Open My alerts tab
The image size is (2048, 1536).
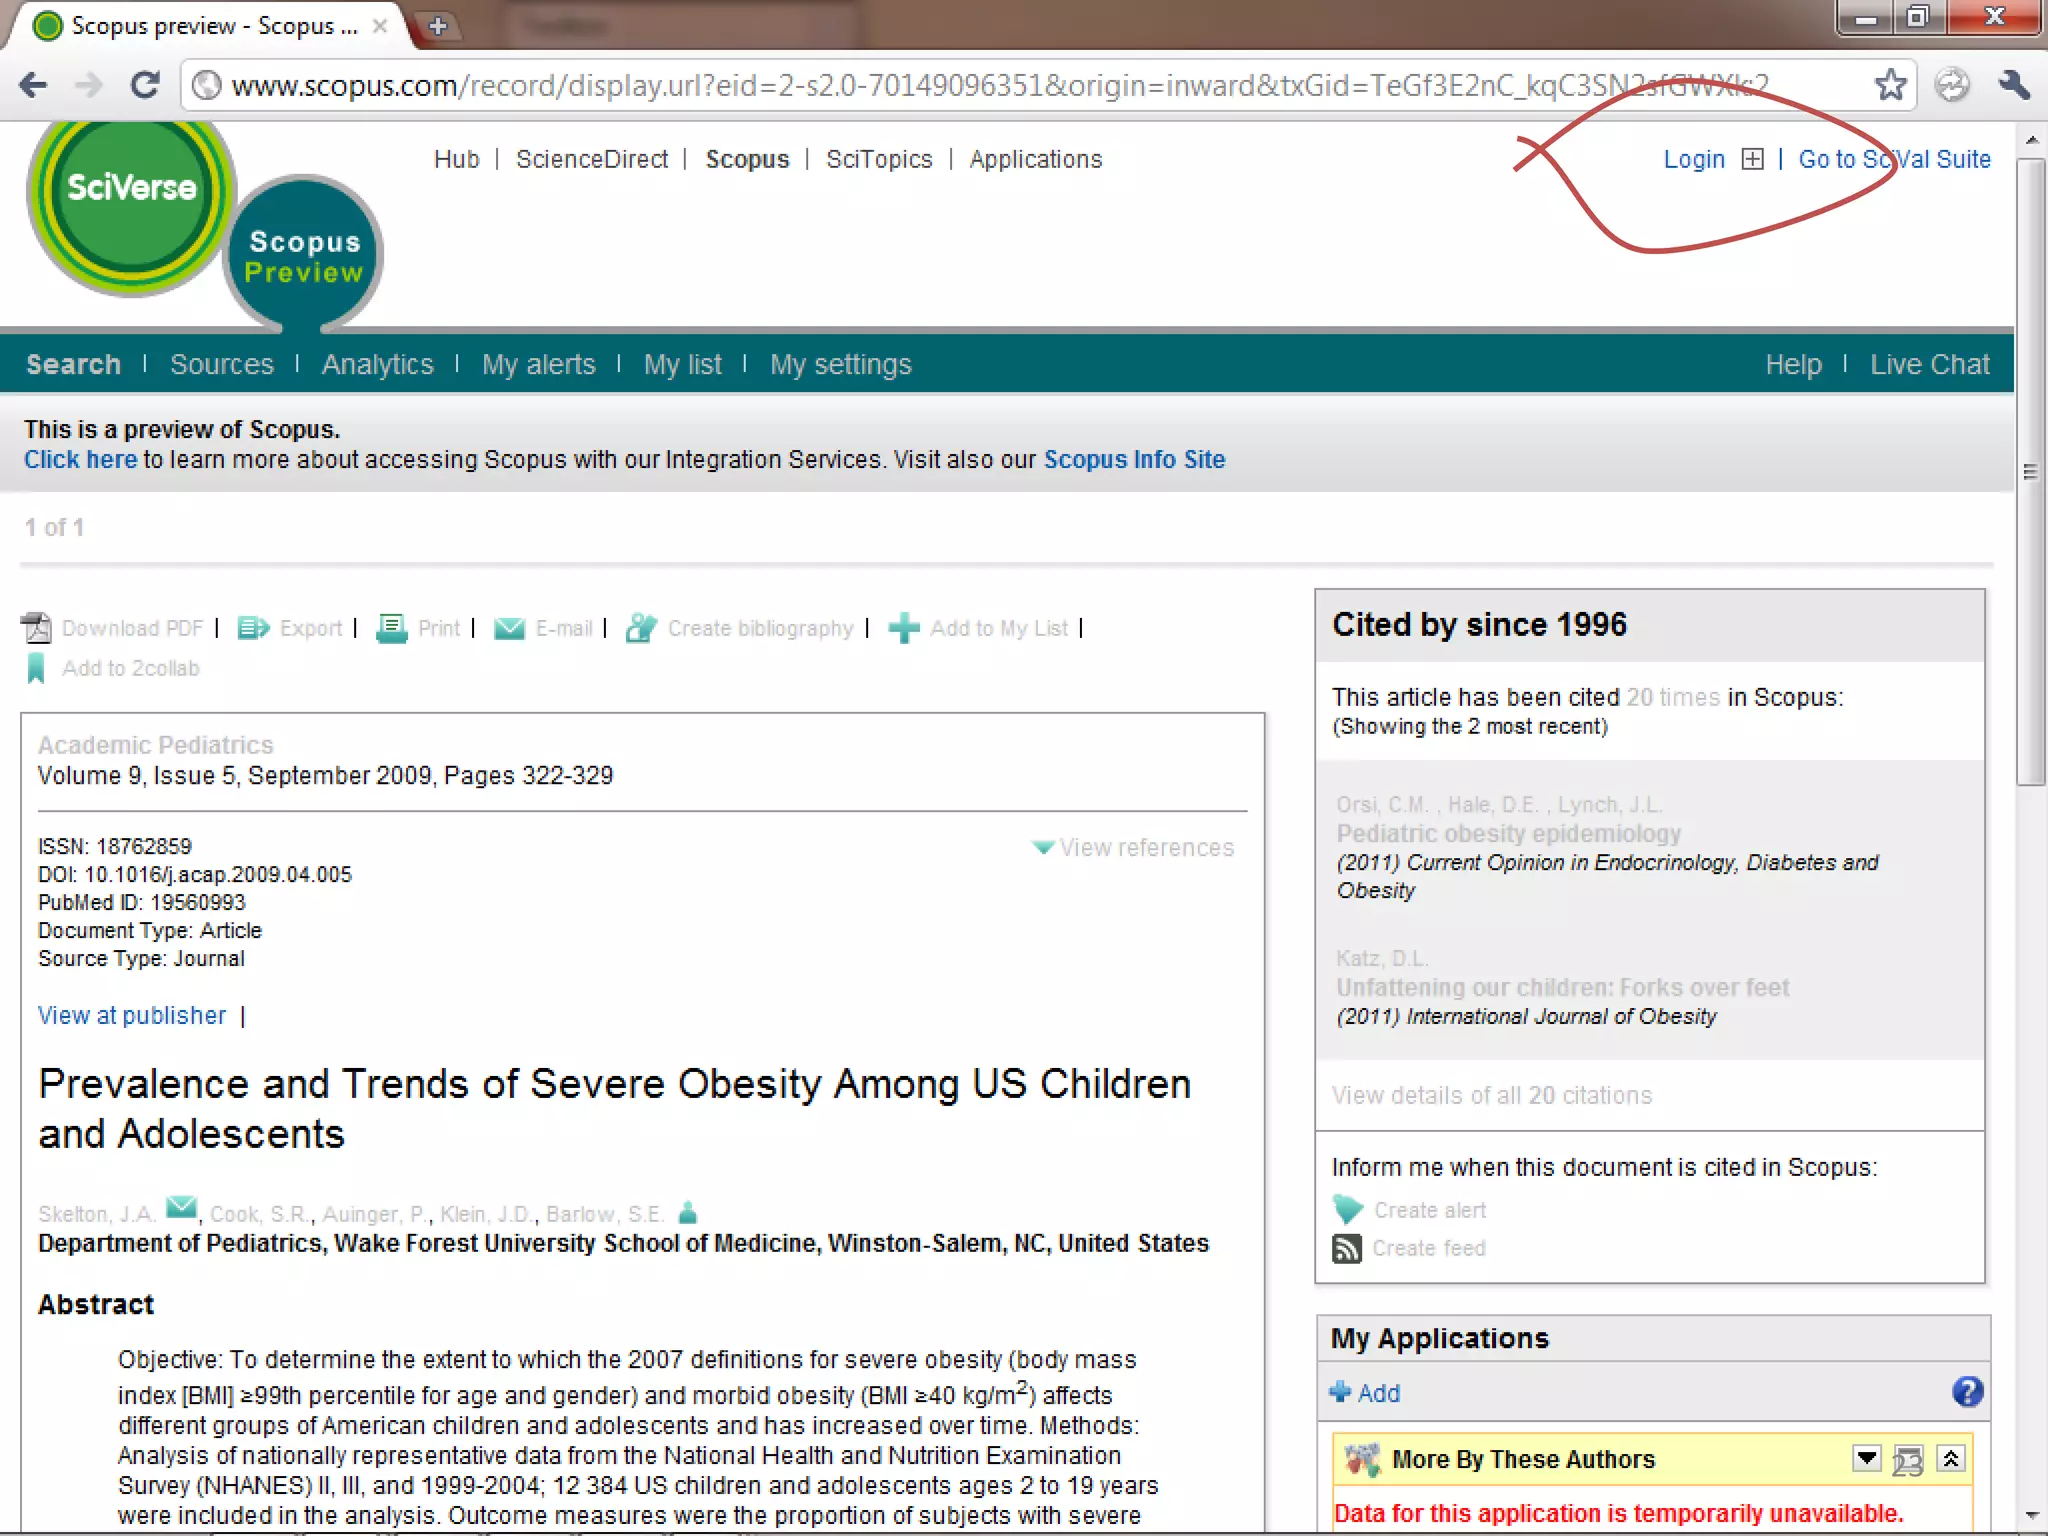click(538, 364)
